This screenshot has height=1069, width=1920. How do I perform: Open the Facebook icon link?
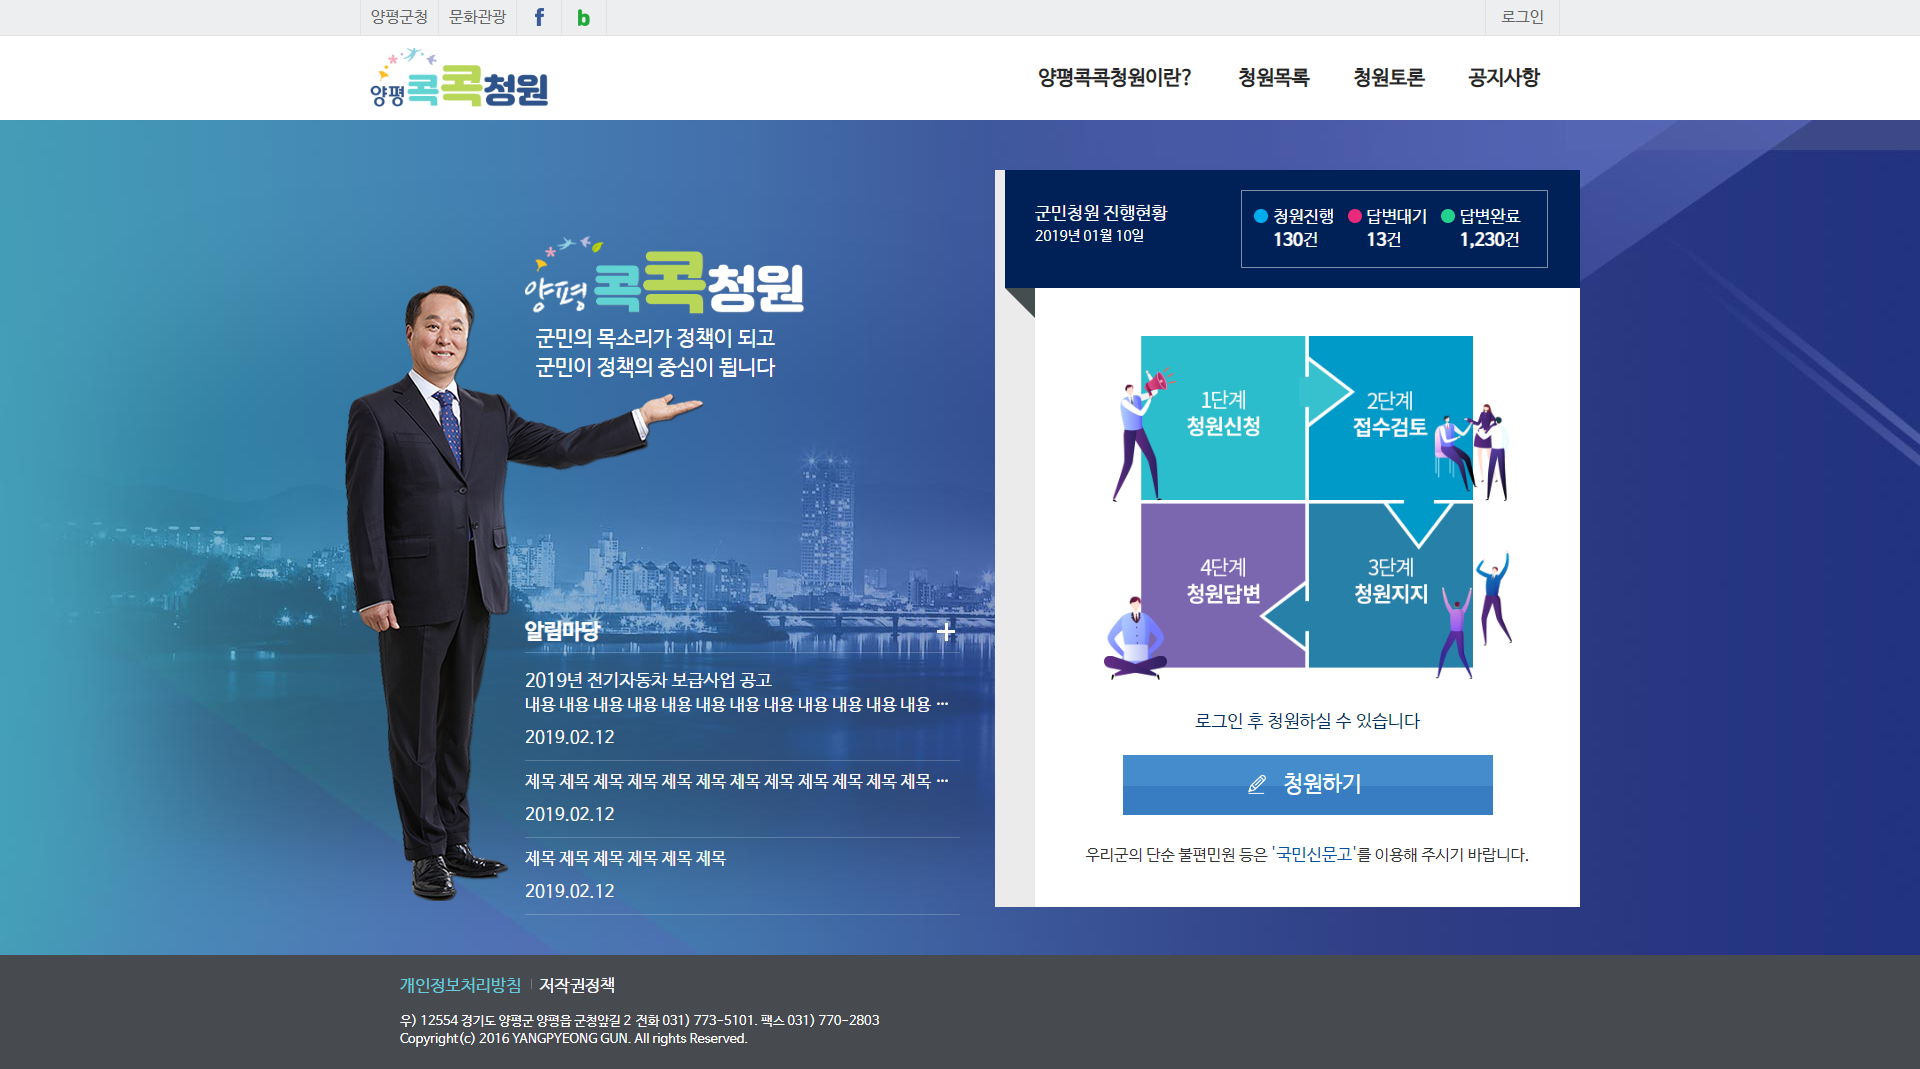[x=539, y=17]
